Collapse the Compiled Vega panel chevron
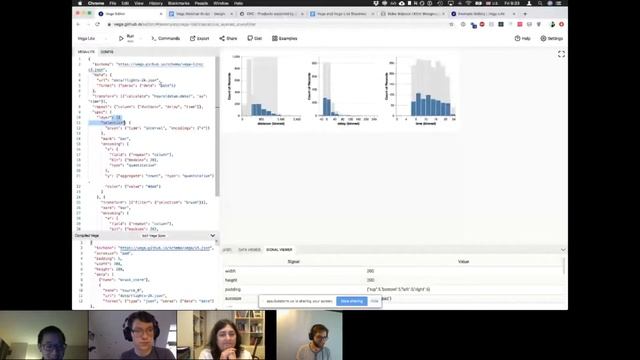640x360 pixels. click(213, 236)
